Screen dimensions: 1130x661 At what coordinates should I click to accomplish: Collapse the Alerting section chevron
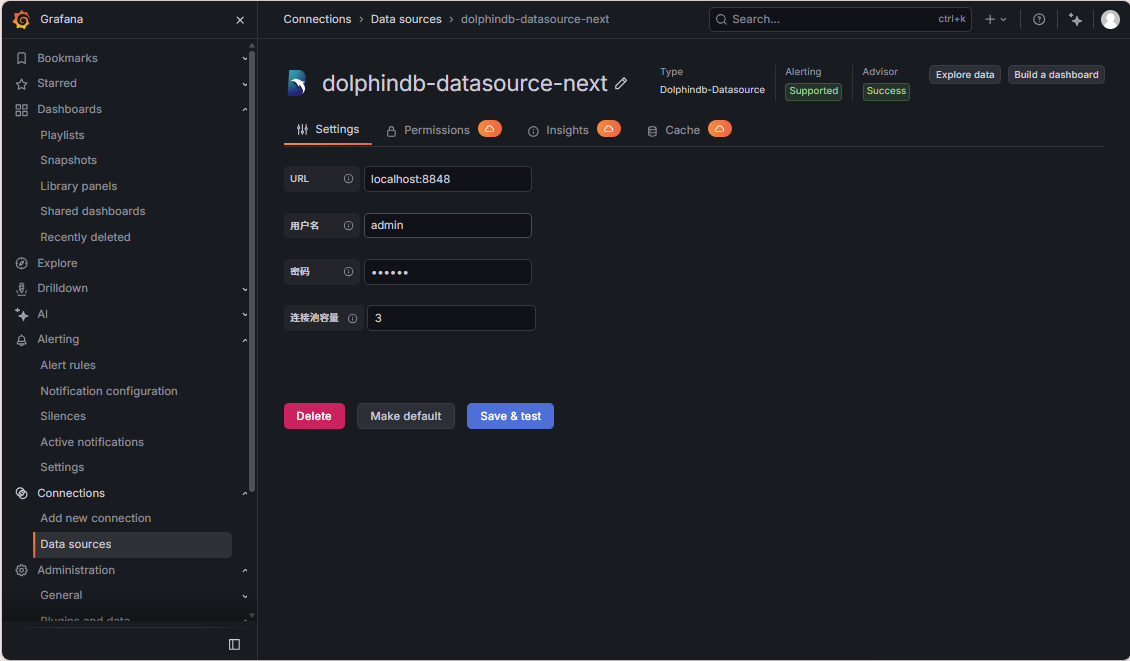pos(244,340)
